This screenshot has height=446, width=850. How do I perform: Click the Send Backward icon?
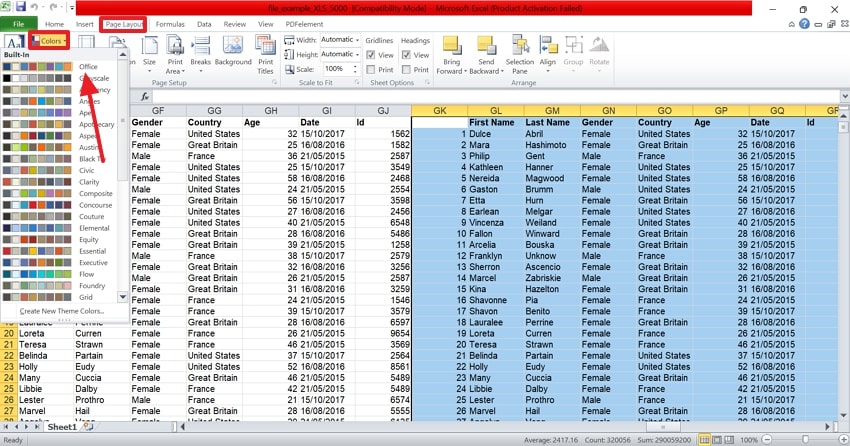click(x=486, y=46)
